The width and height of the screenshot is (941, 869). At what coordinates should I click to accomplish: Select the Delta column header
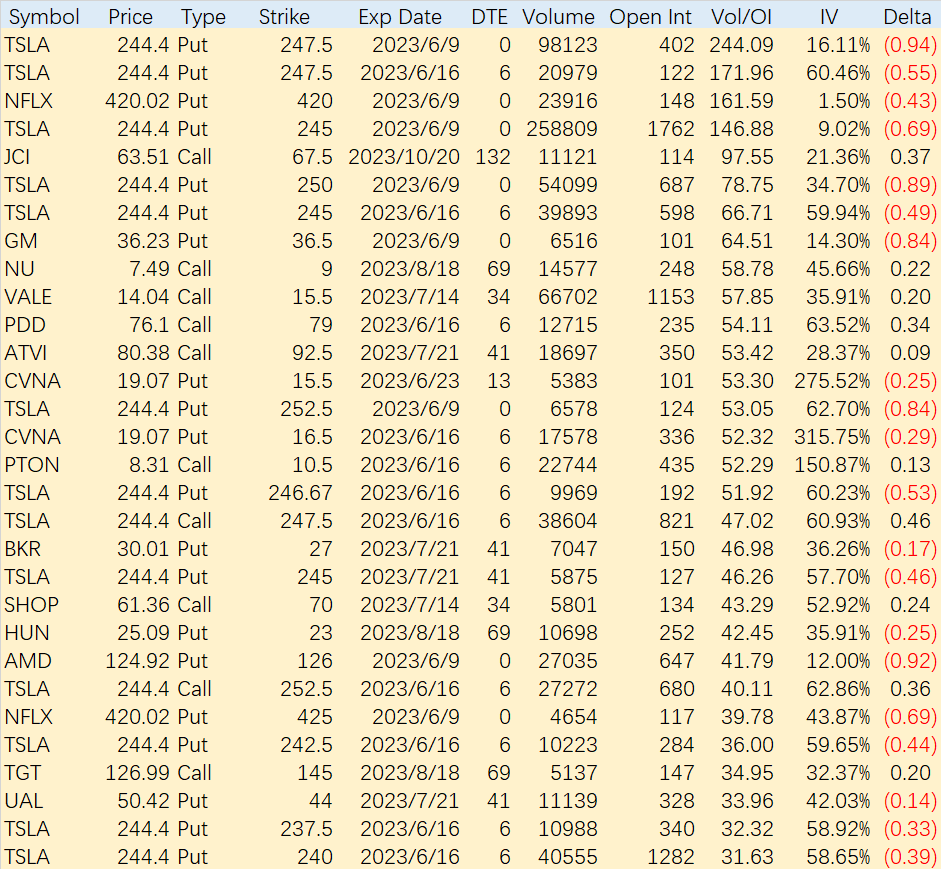[907, 17]
